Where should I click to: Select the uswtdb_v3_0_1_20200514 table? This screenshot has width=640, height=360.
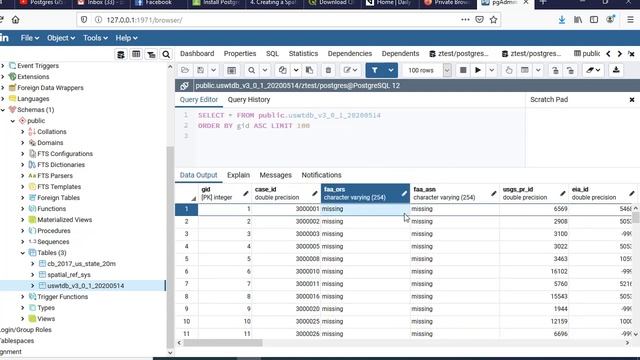(x=85, y=286)
